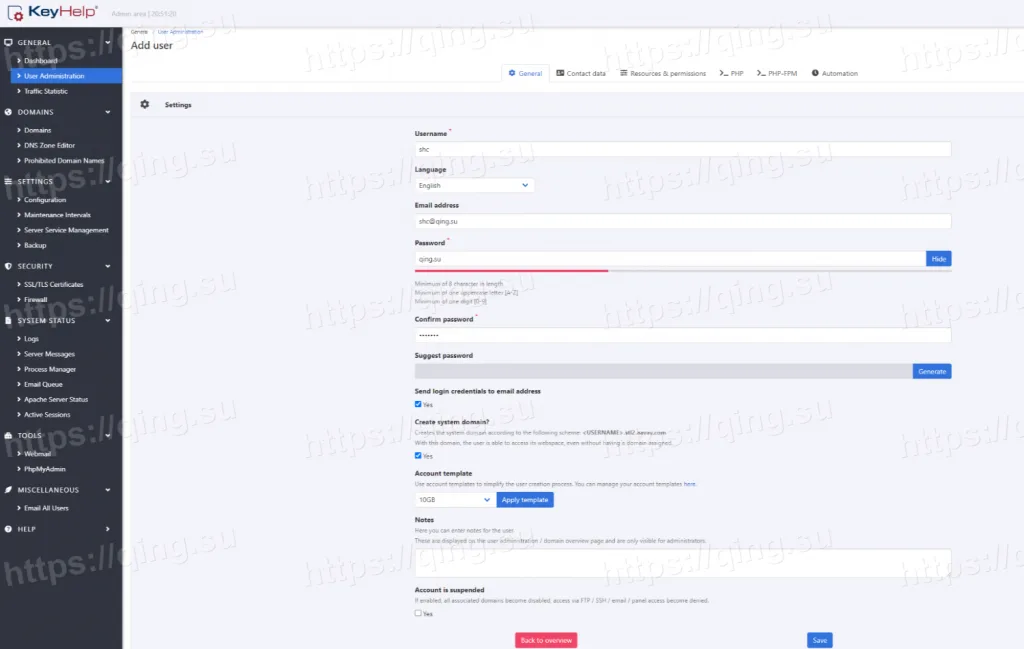Click the Suggest password field
This screenshot has height=649, width=1024.
(664, 372)
